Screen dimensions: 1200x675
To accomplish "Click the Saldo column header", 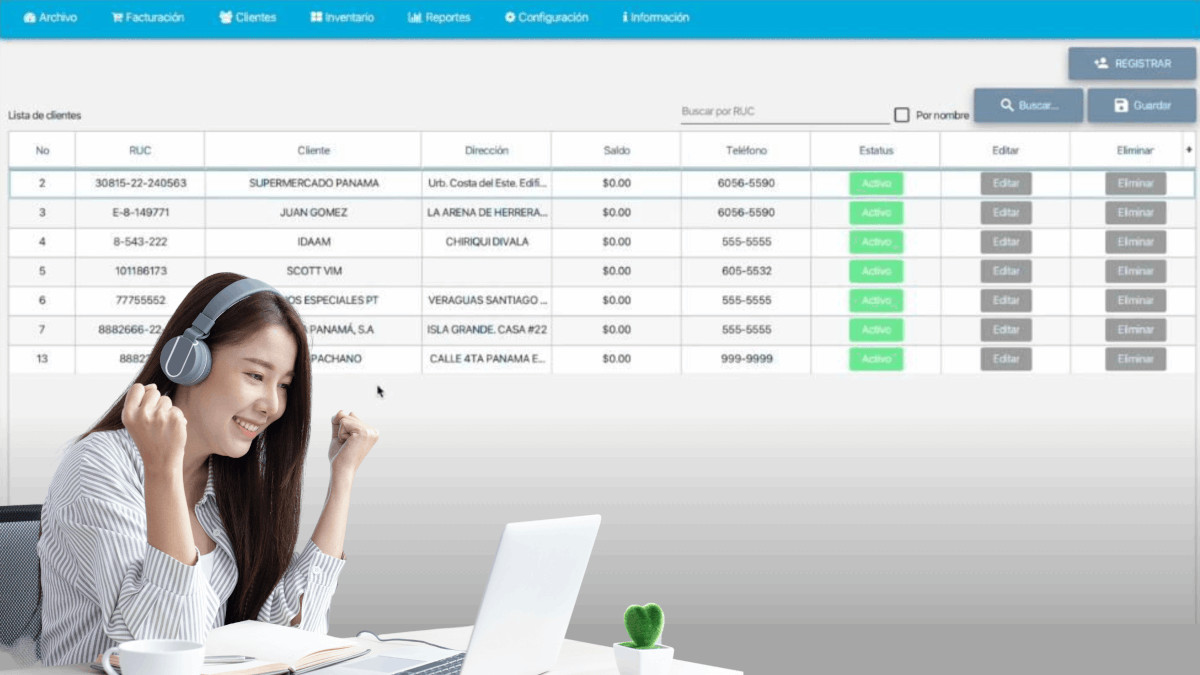I will pyautogui.click(x=616, y=150).
